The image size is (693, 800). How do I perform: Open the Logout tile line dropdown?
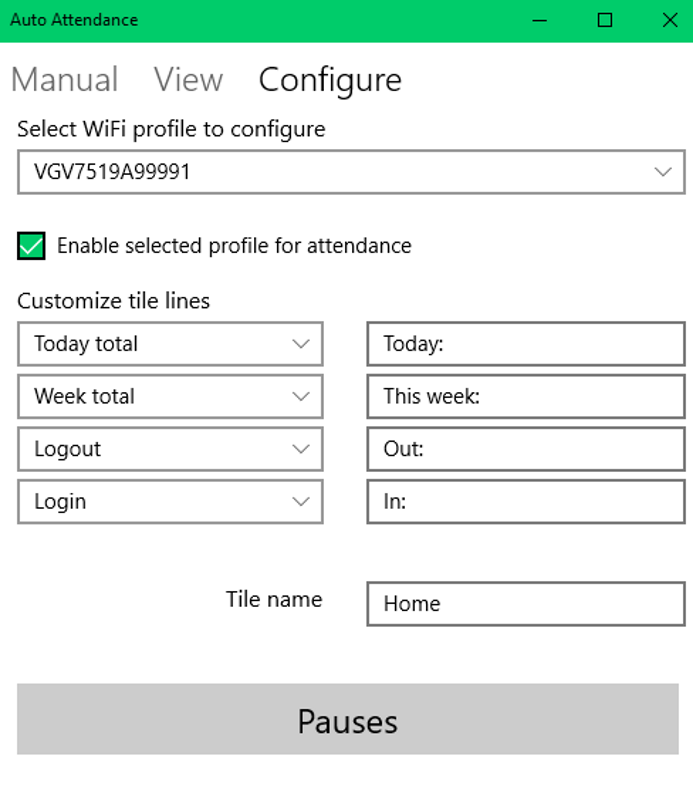170,449
